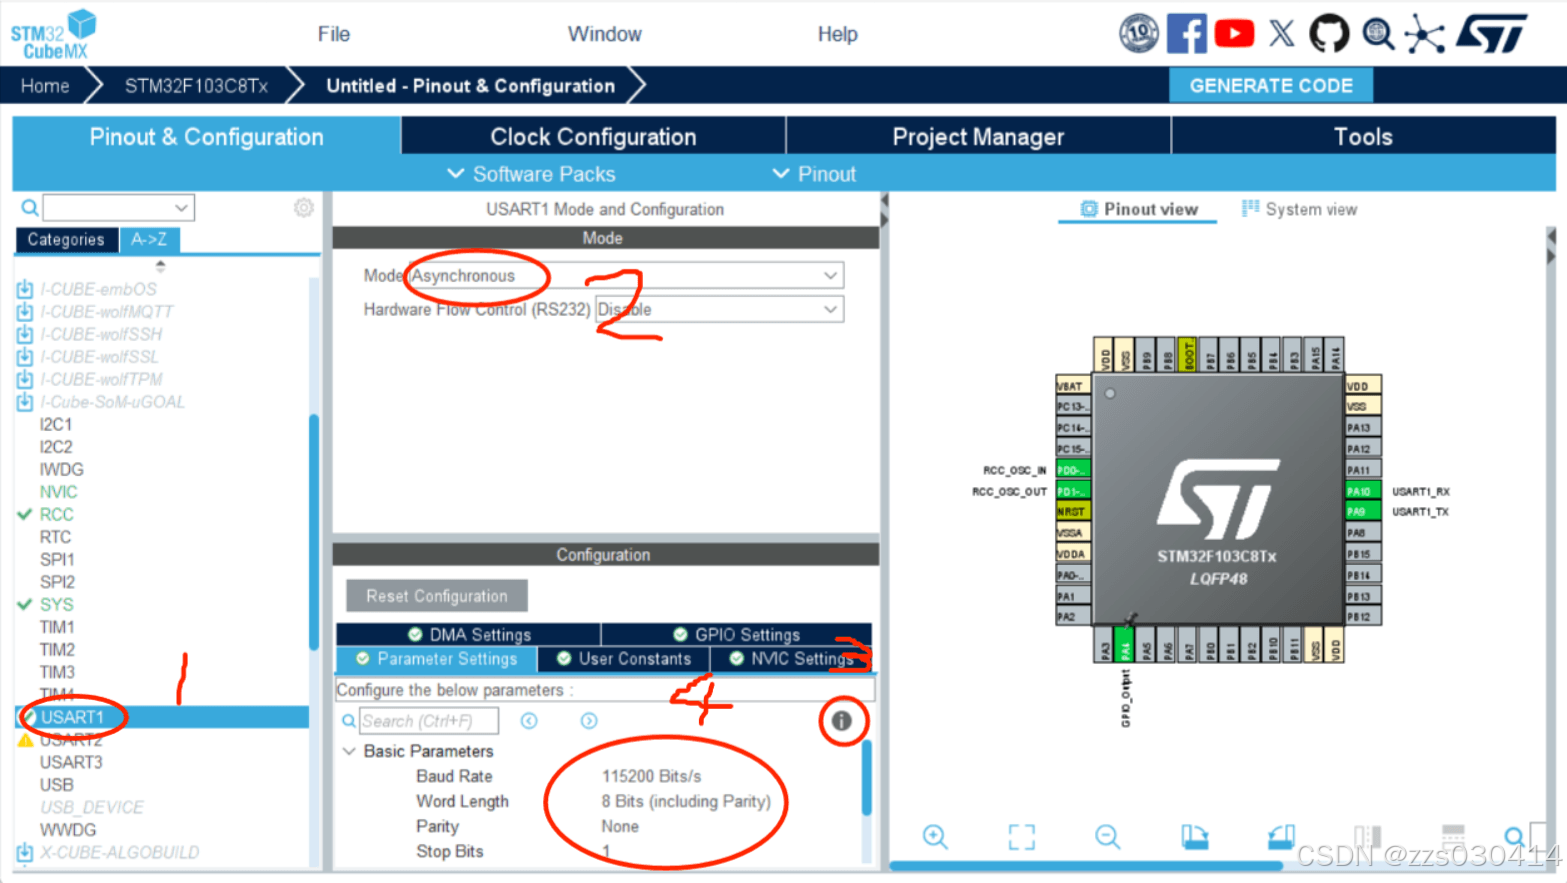Open the YouTube channel icon

pyautogui.click(x=1235, y=32)
